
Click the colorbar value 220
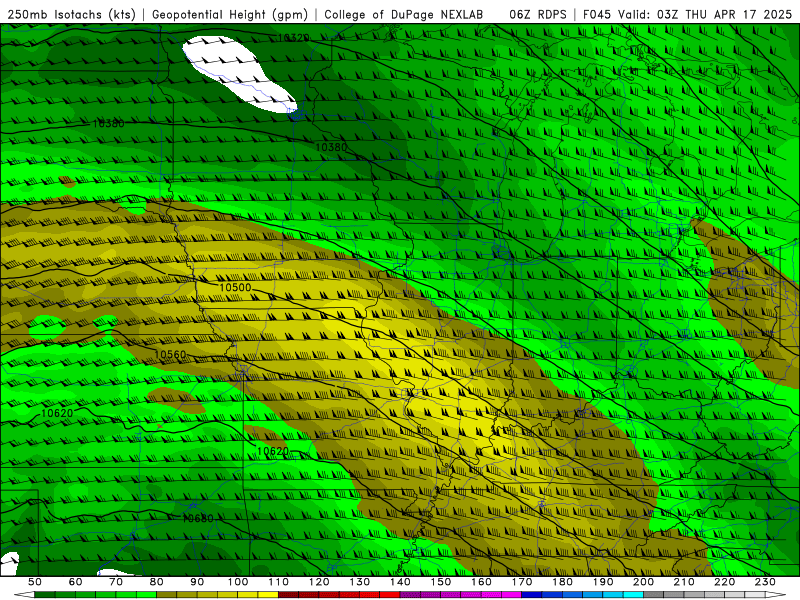(724, 582)
